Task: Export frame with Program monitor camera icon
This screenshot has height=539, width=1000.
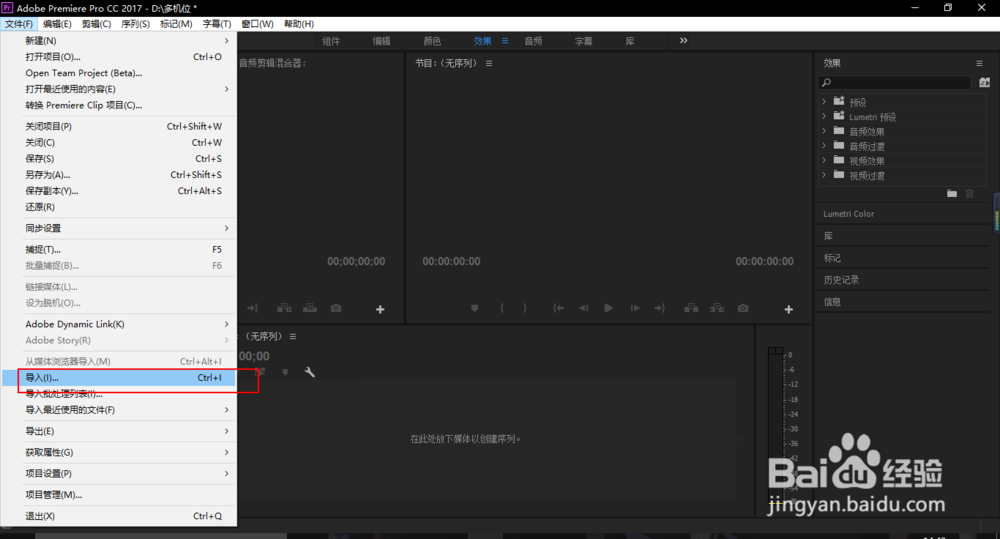Action: coord(743,308)
